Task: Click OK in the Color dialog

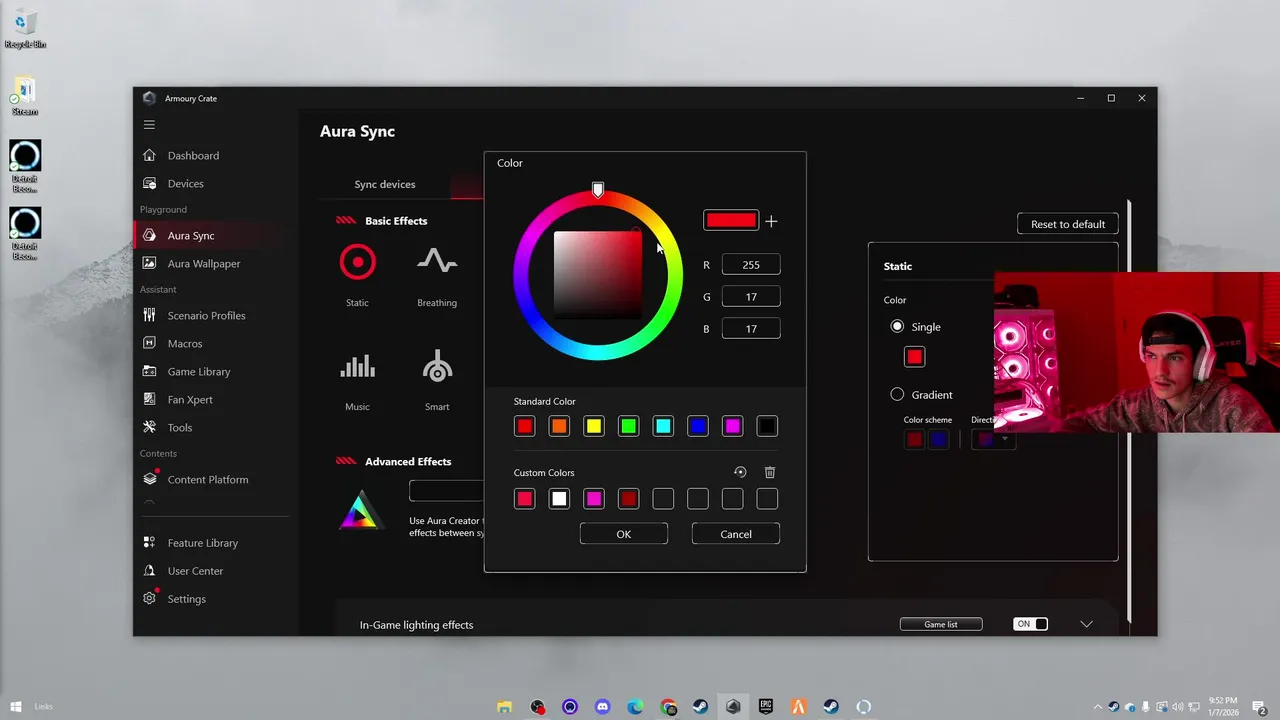Action: [x=624, y=534]
